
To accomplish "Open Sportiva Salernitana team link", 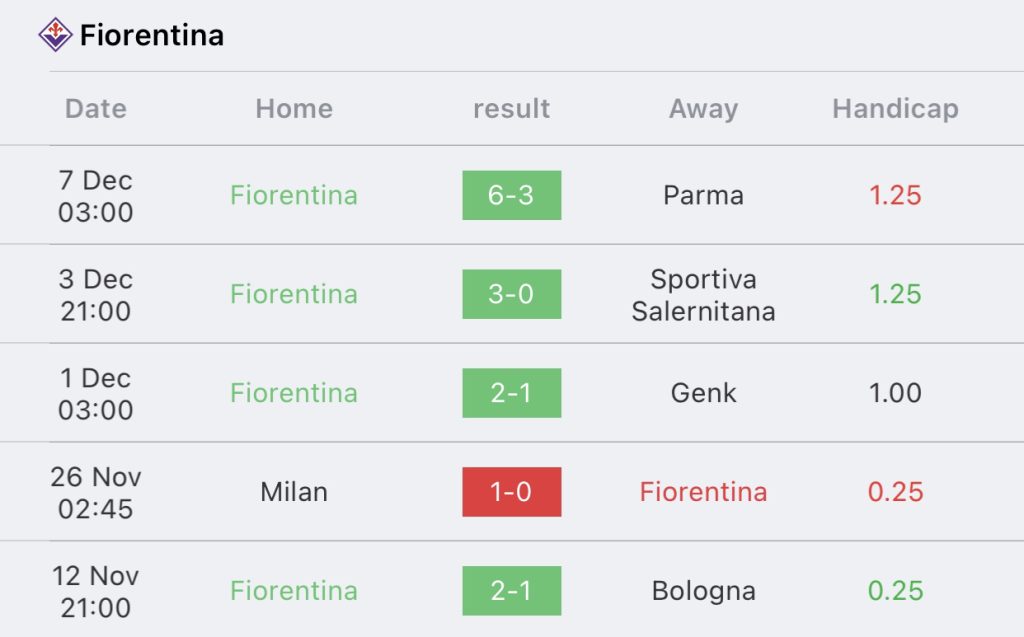I will point(703,295).
